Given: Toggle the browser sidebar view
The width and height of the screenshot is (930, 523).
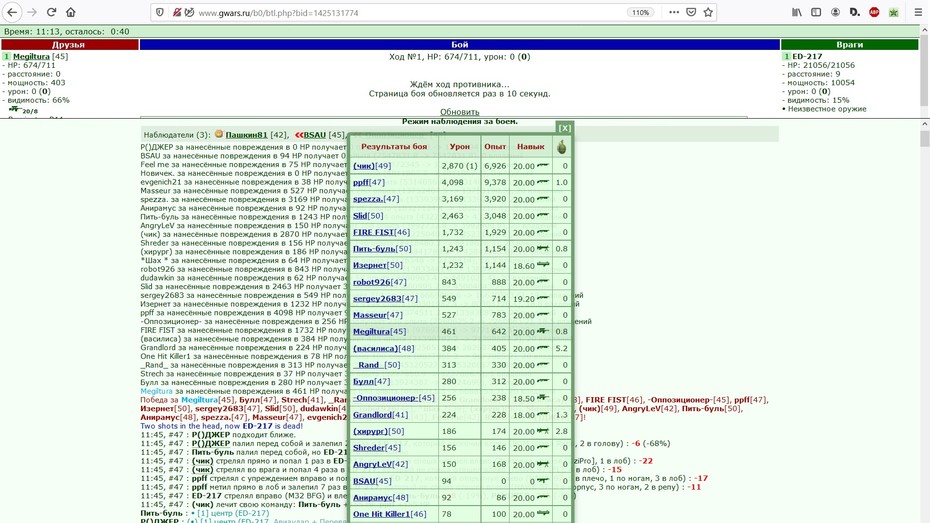Looking at the screenshot, I should (816, 12).
